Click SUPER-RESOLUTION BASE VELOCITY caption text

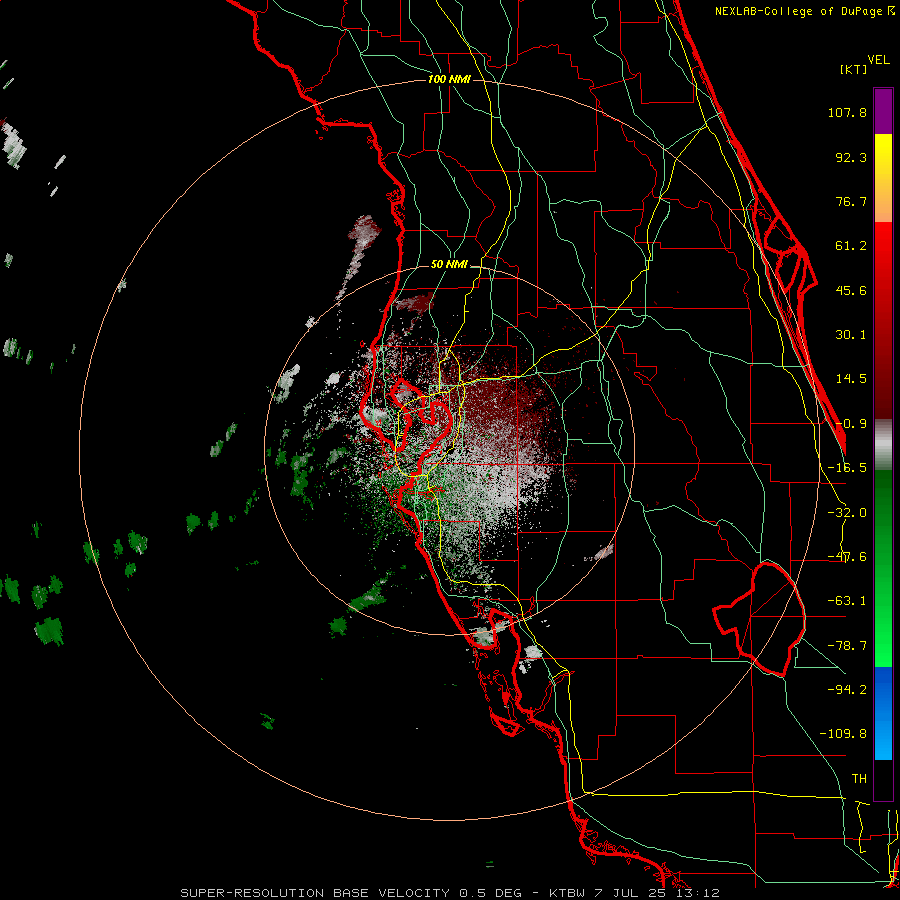pyautogui.click(x=315, y=893)
